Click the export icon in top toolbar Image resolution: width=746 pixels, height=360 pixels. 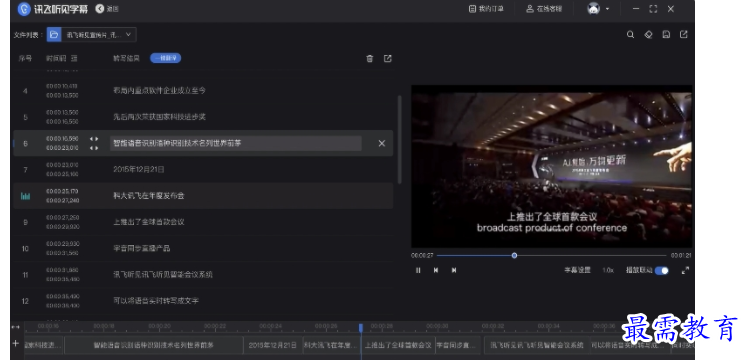point(684,35)
